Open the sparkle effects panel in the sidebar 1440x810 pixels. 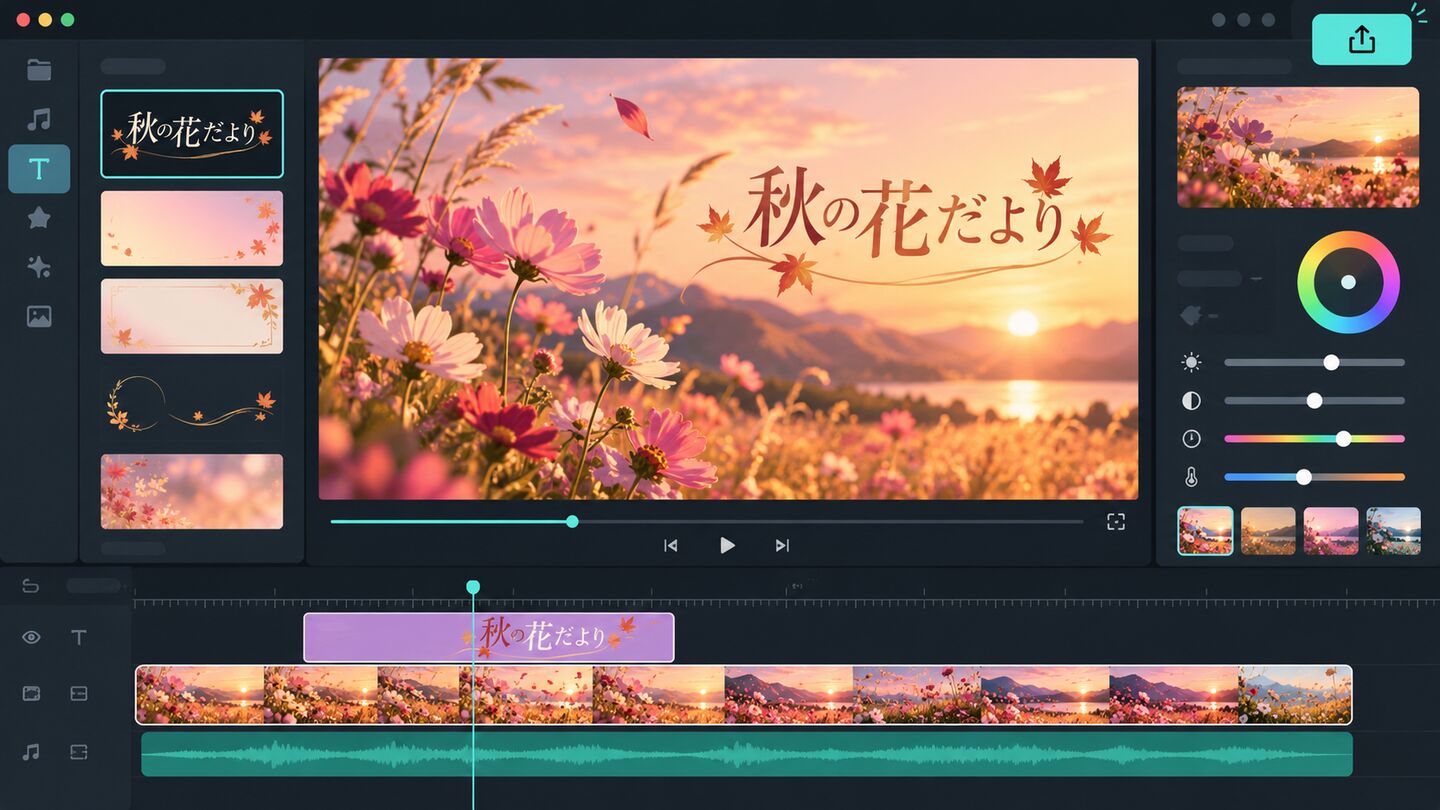(x=39, y=267)
